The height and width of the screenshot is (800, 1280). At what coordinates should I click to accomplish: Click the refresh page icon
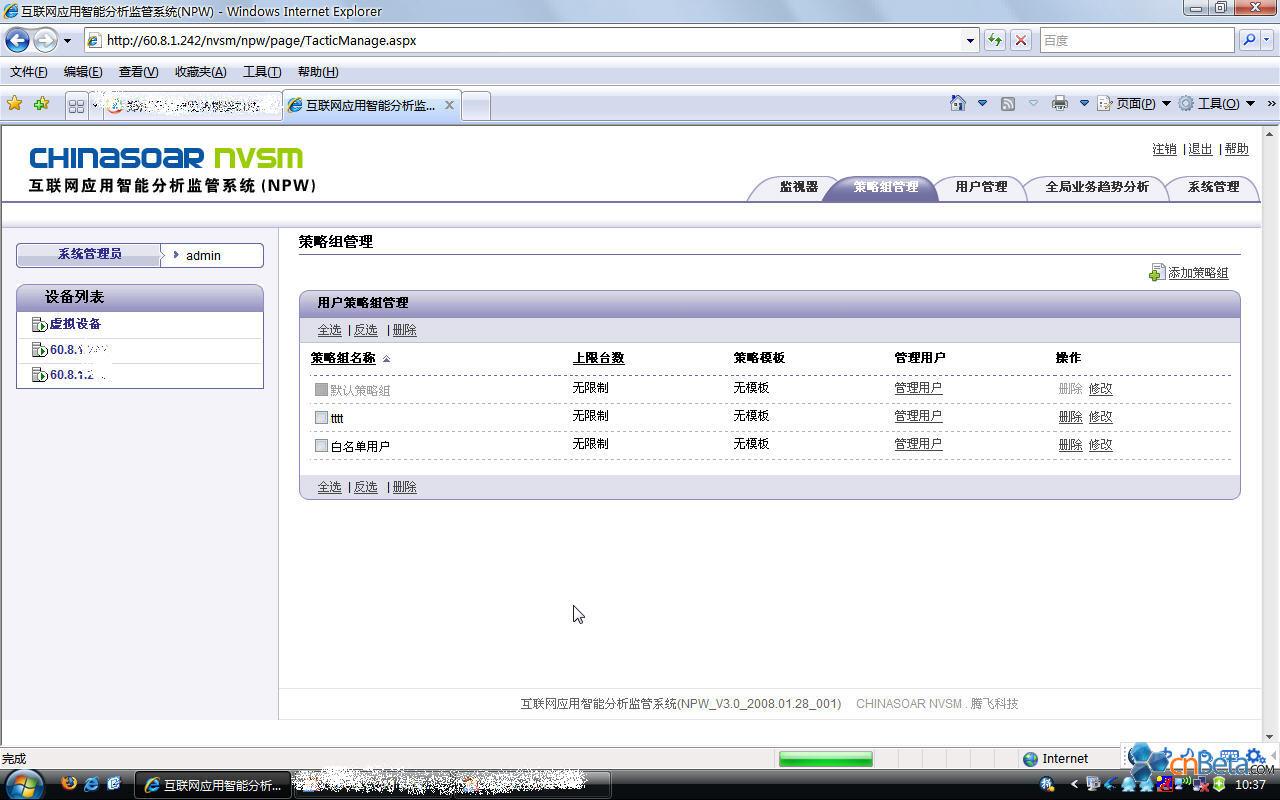pos(994,40)
